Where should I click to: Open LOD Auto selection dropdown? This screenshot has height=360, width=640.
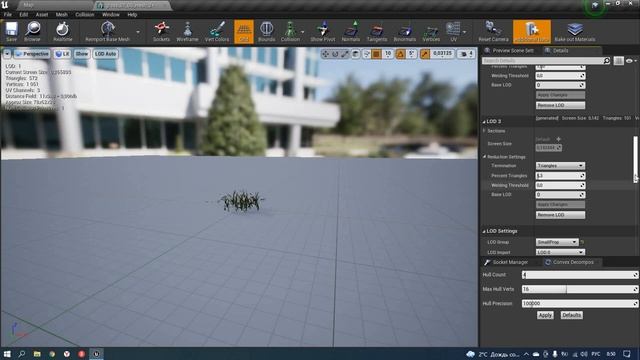[105, 54]
